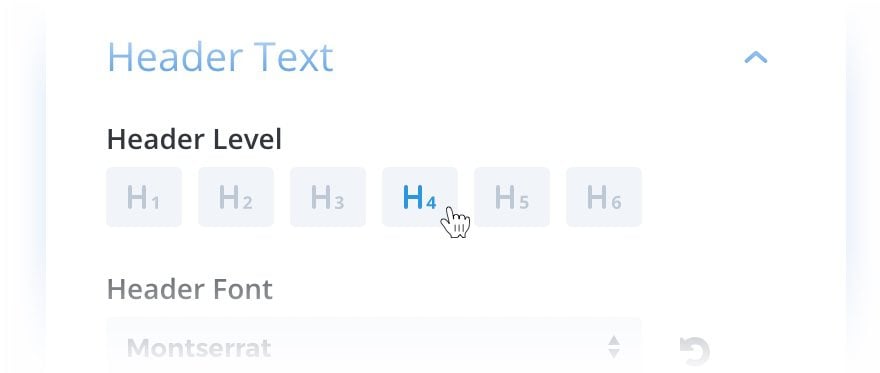The height and width of the screenshot is (373, 880).
Task: Choose the H3 header level icon
Action: (x=328, y=197)
